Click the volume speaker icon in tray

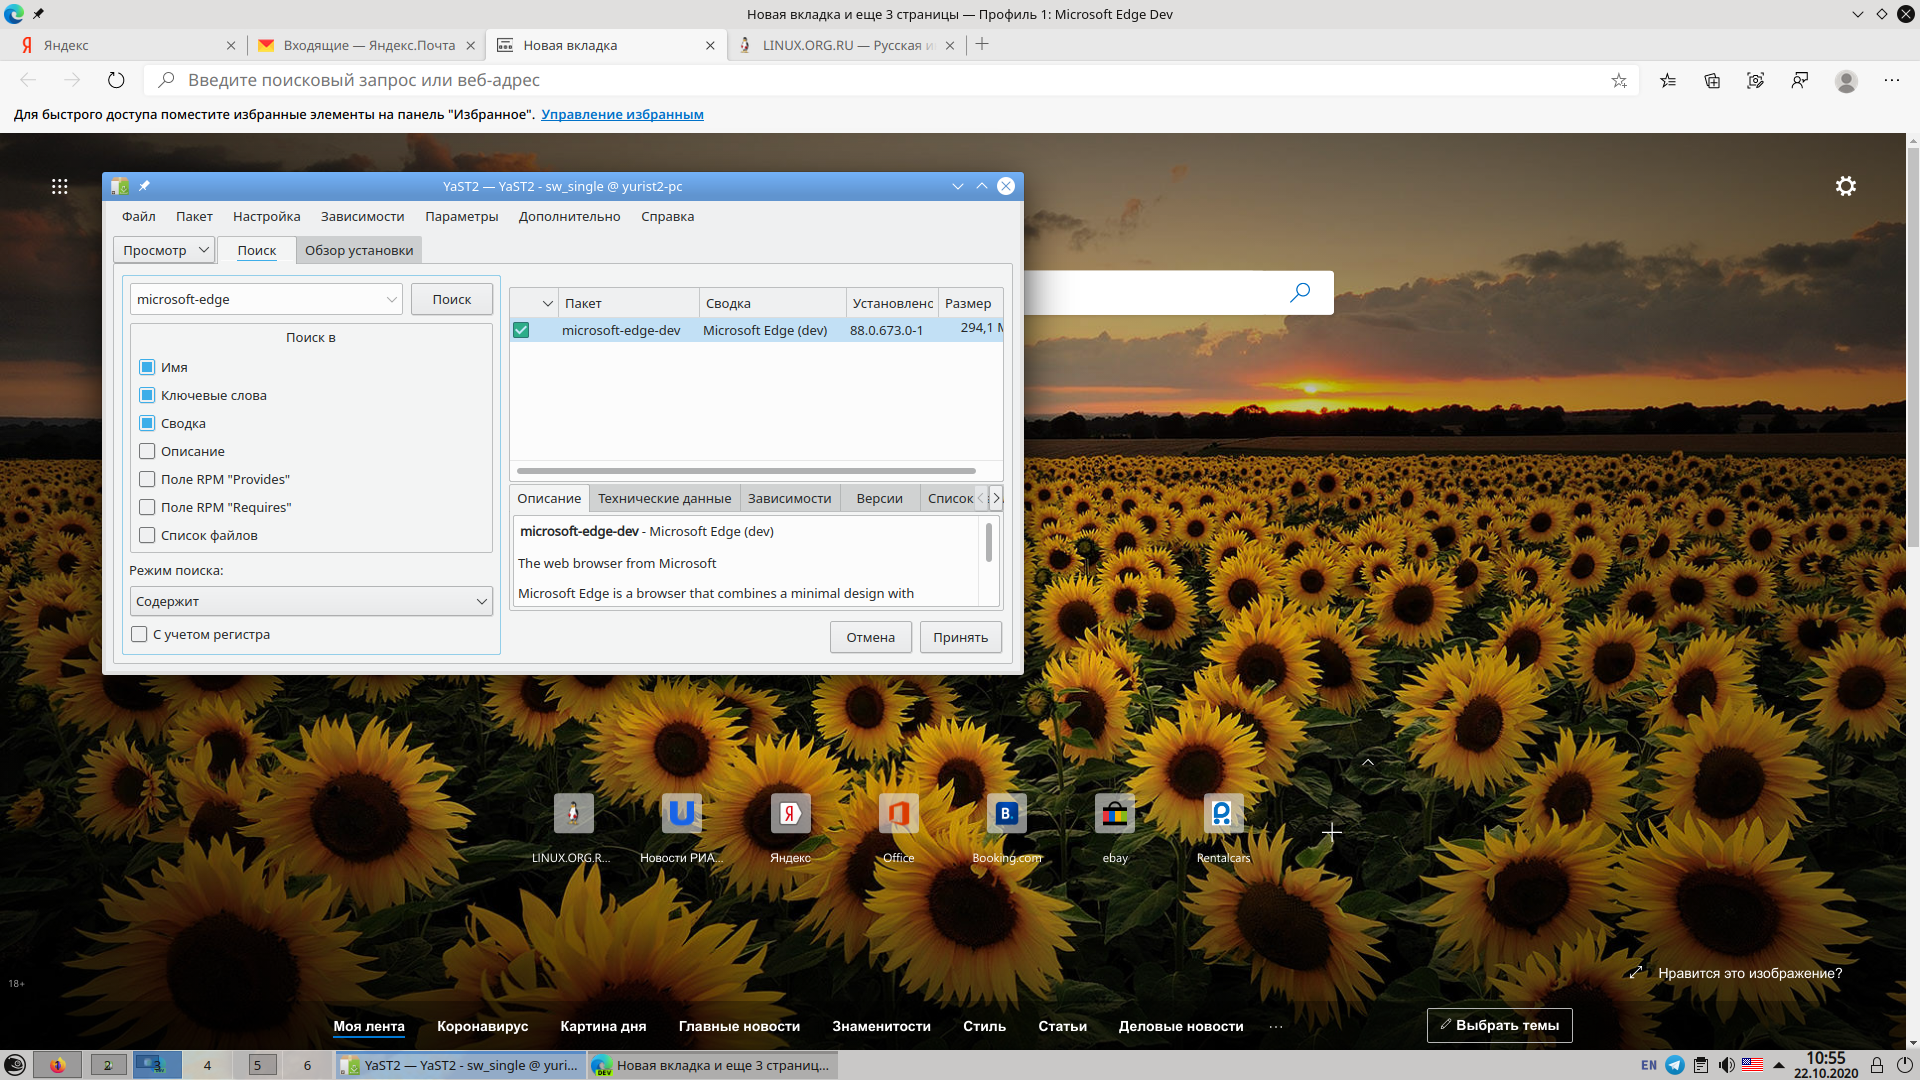[1727, 1065]
